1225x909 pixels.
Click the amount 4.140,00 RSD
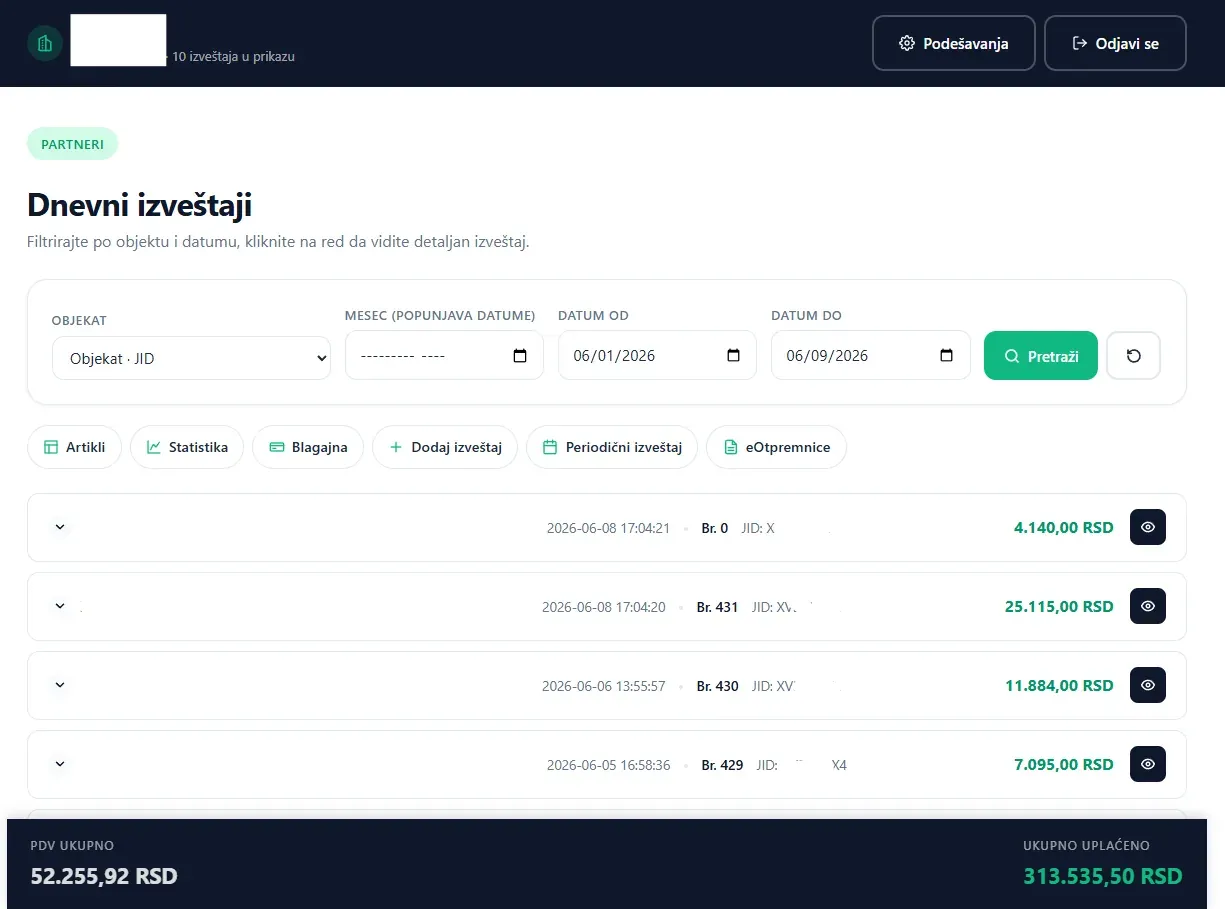coord(1063,527)
